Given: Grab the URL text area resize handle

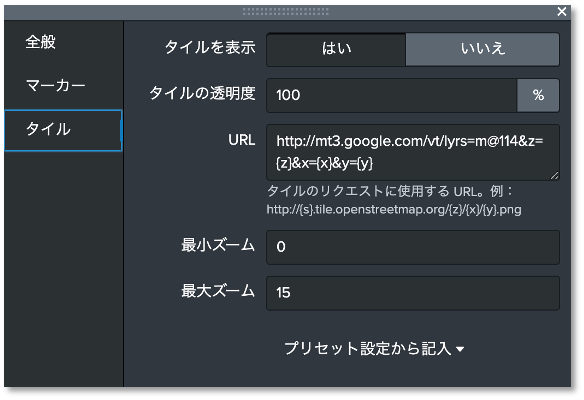Looking at the screenshot, I should pyautogui.click(x=554, y=175).
